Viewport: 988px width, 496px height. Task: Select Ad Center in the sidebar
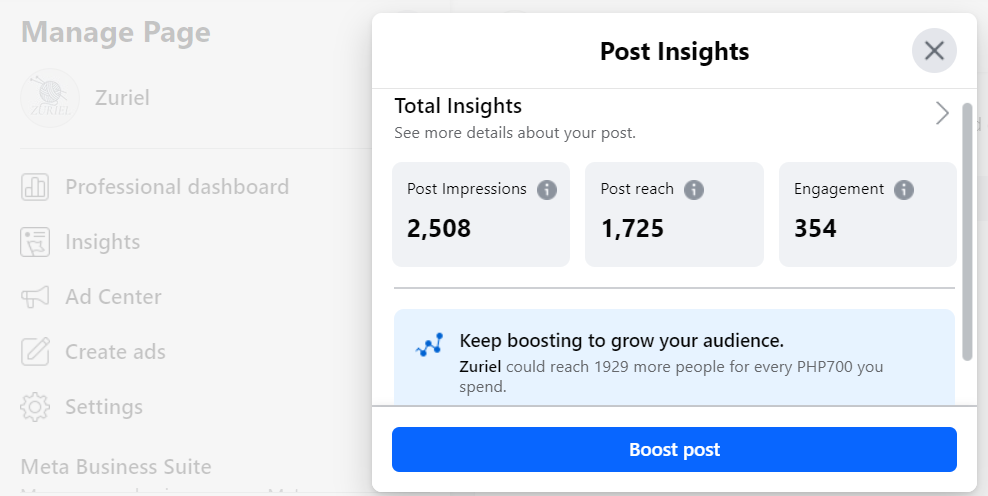(113, 297)
